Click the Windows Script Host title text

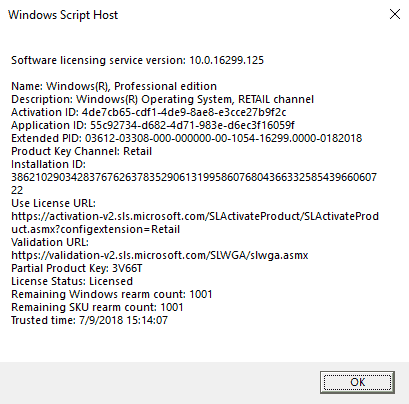coord(63,15)
